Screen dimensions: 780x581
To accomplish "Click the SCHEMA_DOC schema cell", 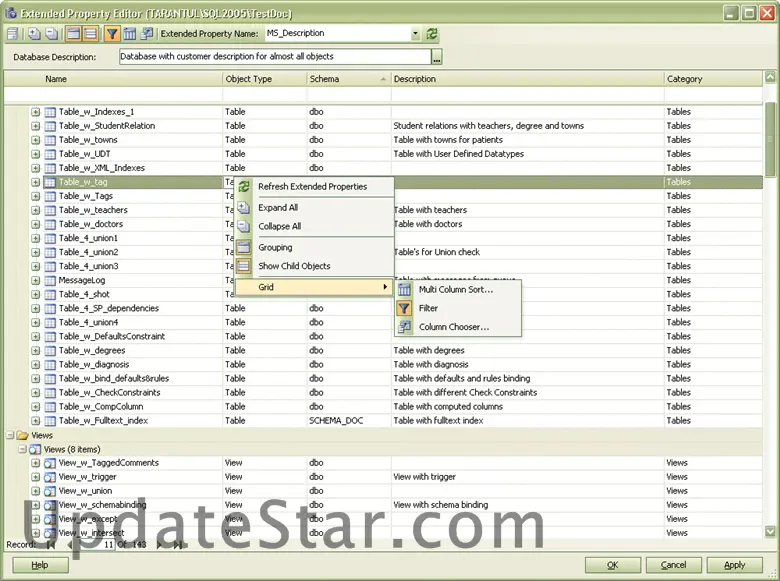I will tap(349, 421).
